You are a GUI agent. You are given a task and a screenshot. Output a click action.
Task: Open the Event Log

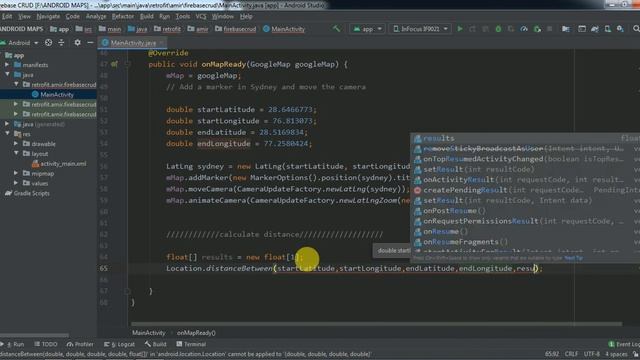click(x=624, y=344)
